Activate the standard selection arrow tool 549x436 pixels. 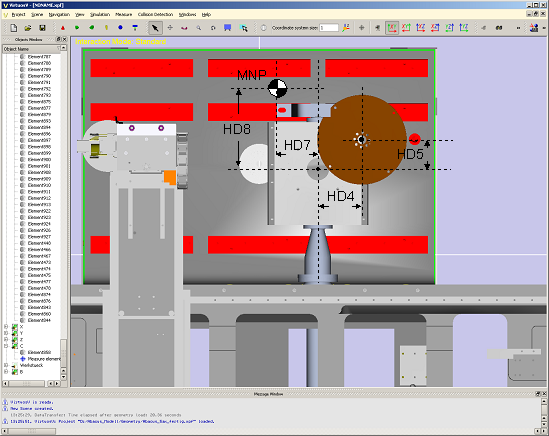(155, 28)
